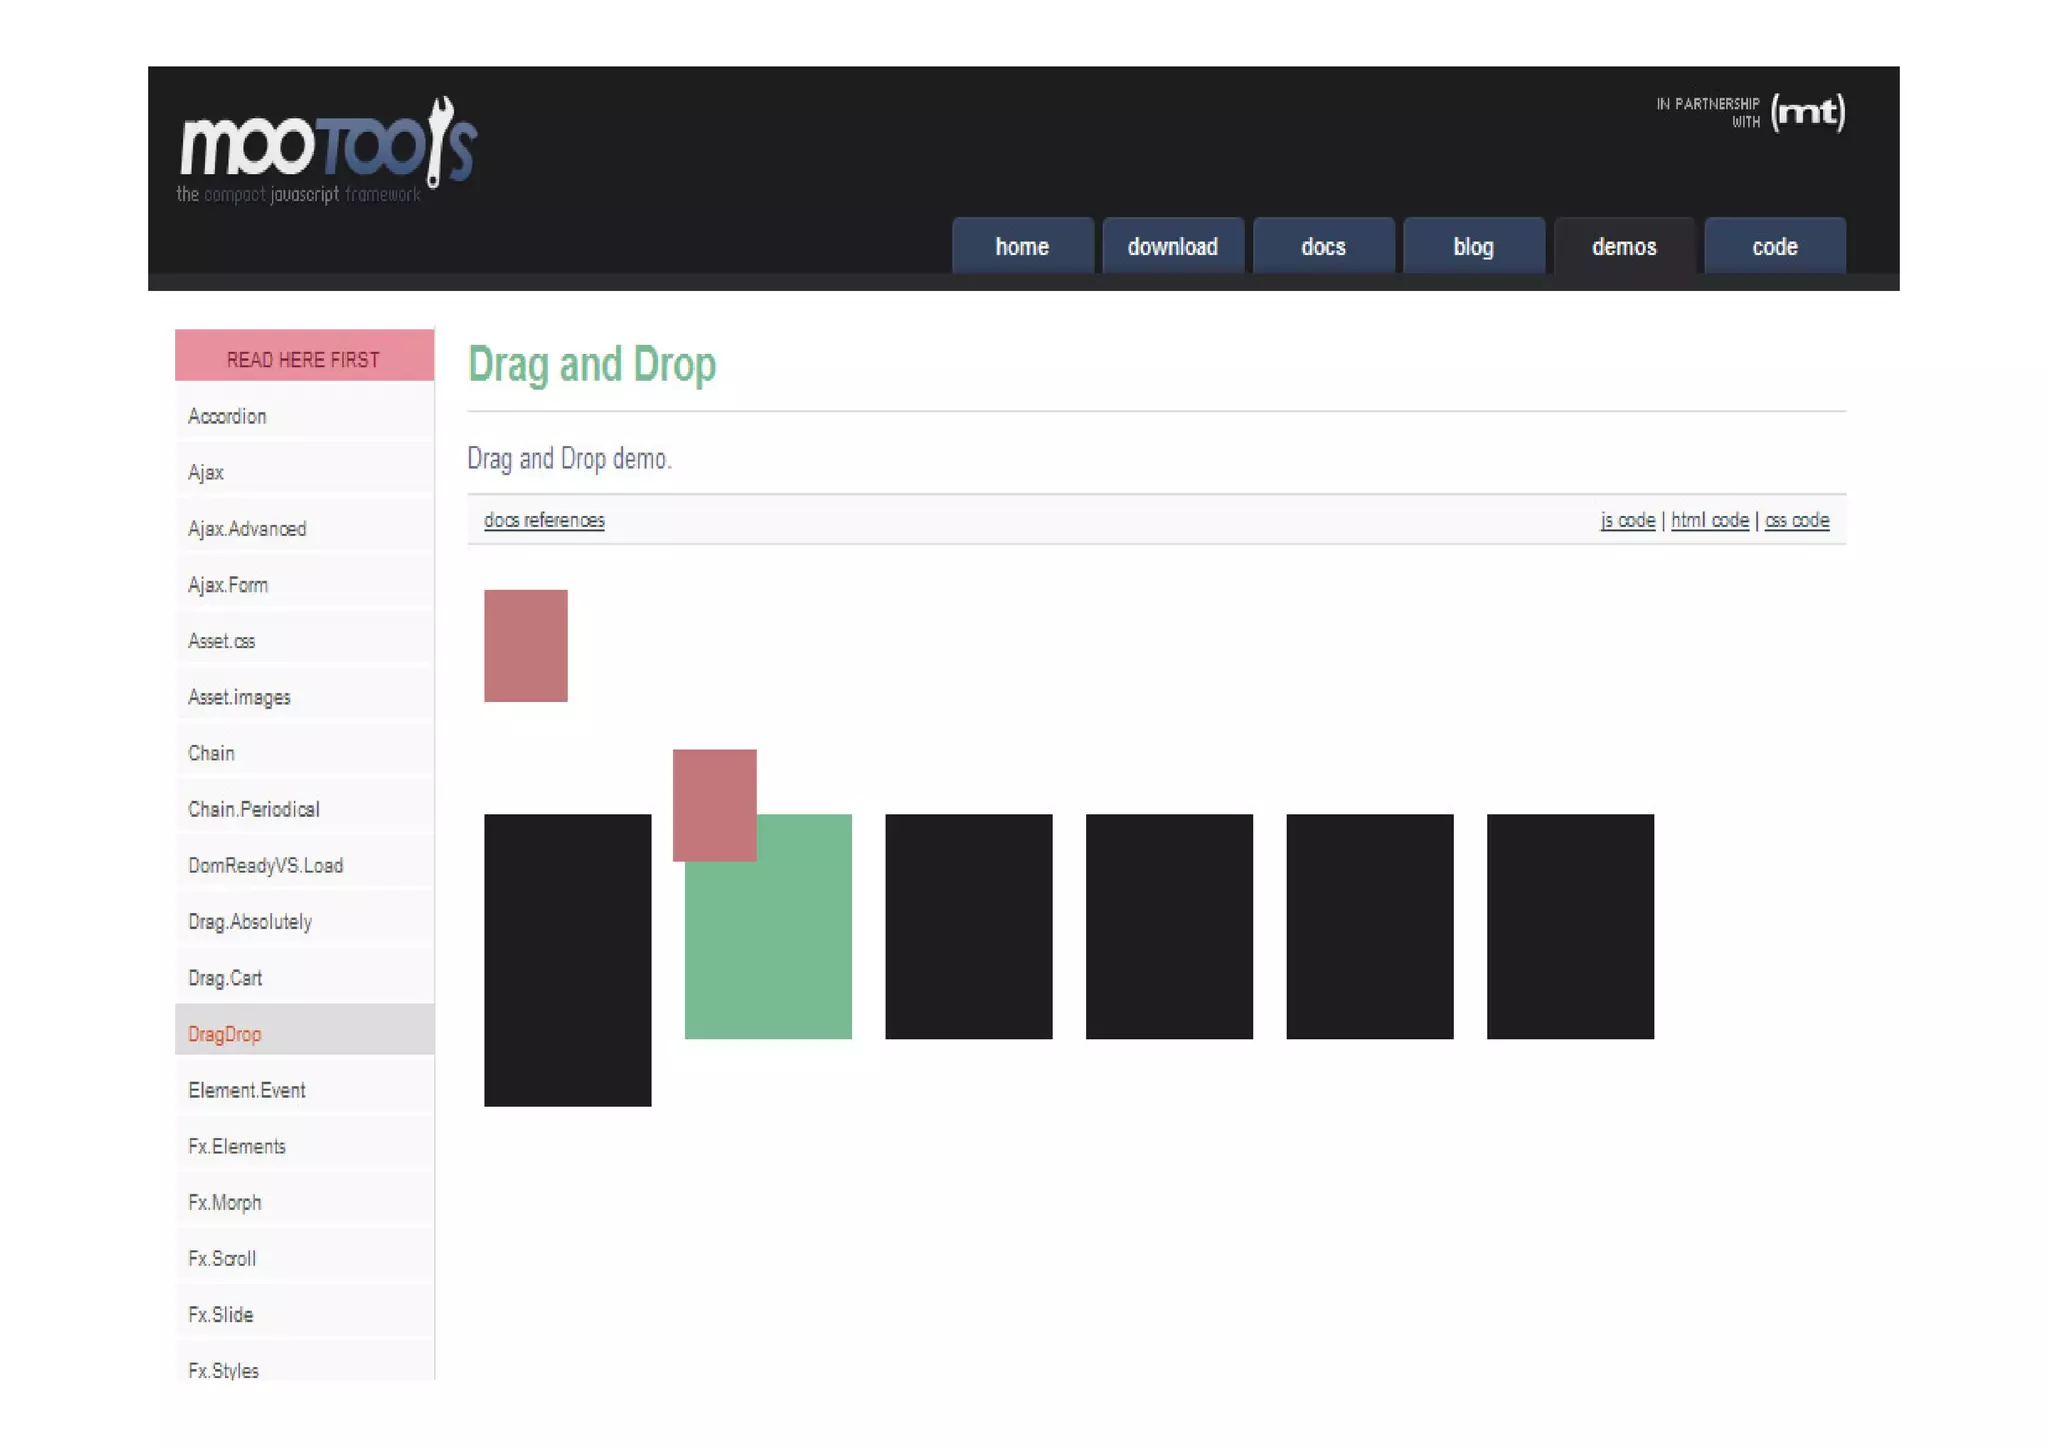
Task: Go to the blog tab
Action: pyautogui.click(x=1473, y=247)
